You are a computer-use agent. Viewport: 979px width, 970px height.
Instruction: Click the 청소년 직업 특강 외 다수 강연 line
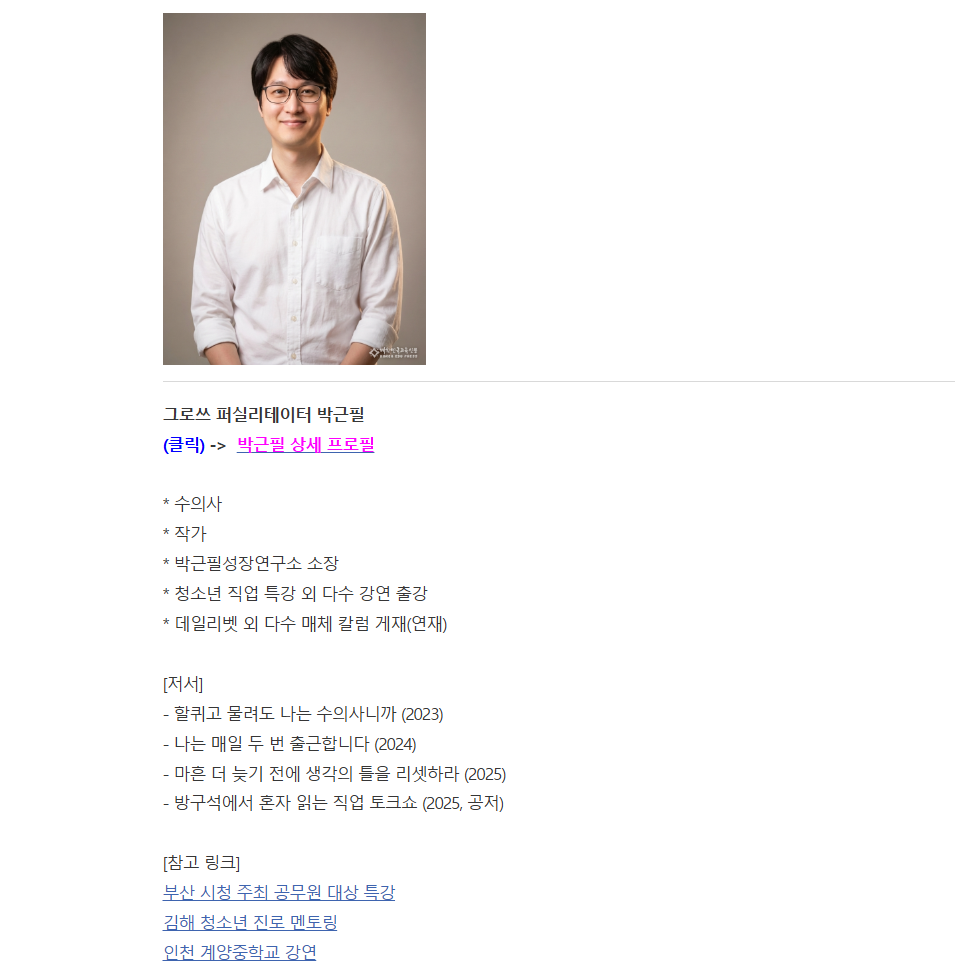[295, 594]
